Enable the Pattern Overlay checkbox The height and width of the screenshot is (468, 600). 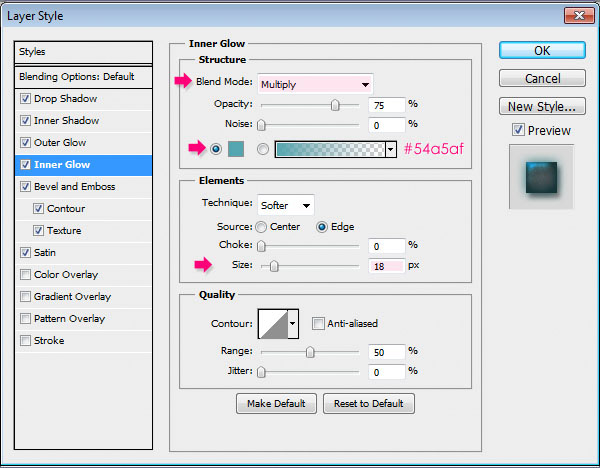click(x=25, y=319)
